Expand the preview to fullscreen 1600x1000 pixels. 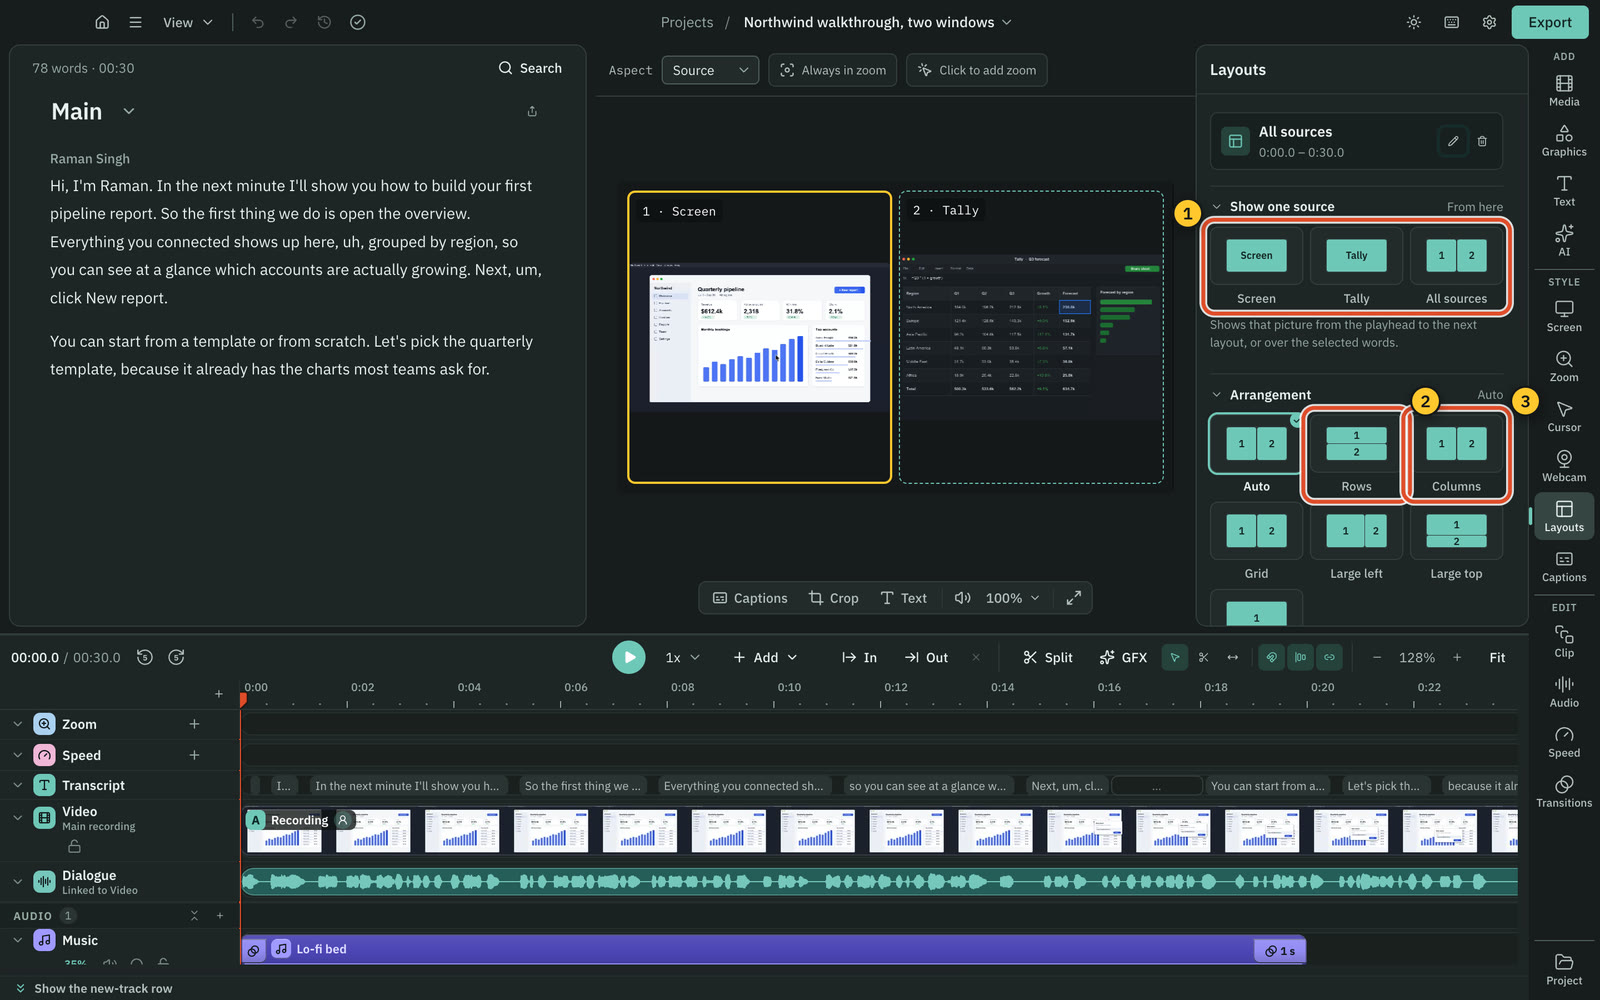pyautogui.click(x=1073, y=598)
